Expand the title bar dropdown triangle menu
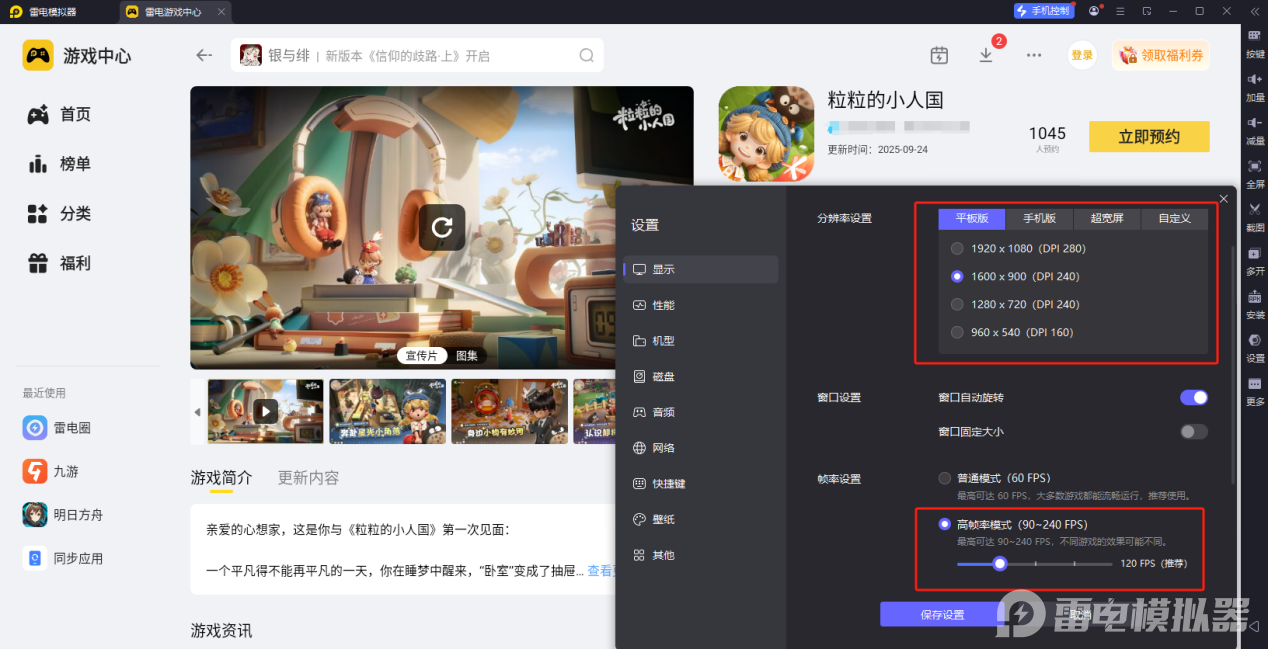Viewport: 1268px width, 649px height. point(1122,11)
